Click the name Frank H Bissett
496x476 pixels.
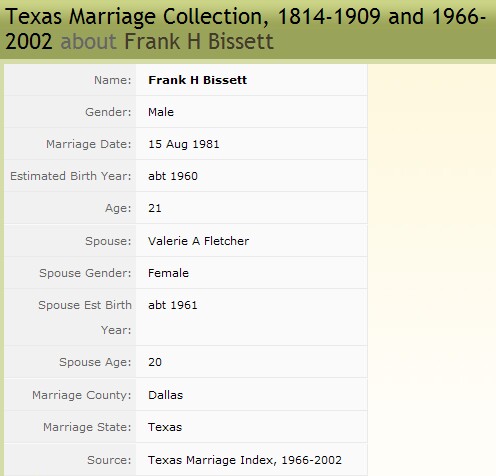coord(198,80)
